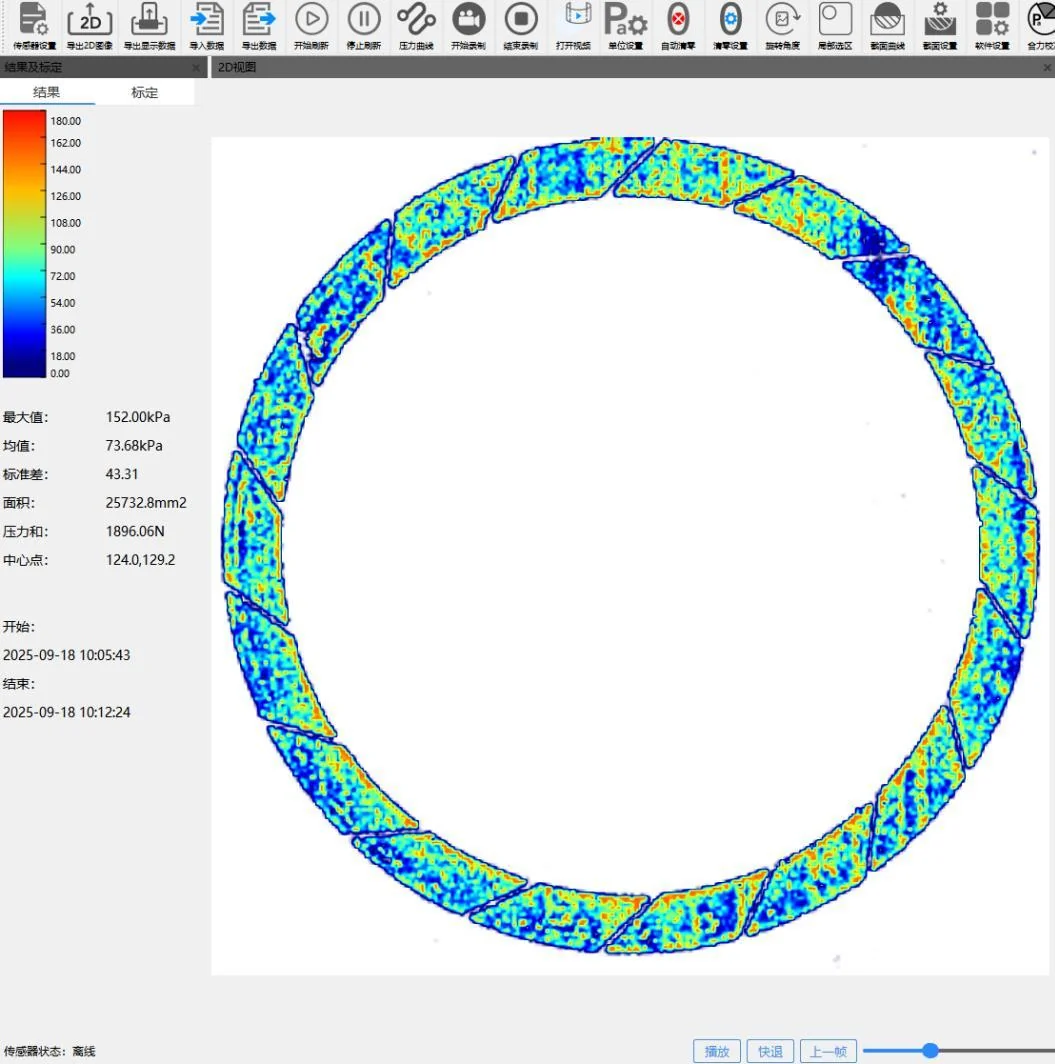Screen dimensions: 1055x1064
Task: Click the standard deviation value 43.31
Action: point(121,474)
